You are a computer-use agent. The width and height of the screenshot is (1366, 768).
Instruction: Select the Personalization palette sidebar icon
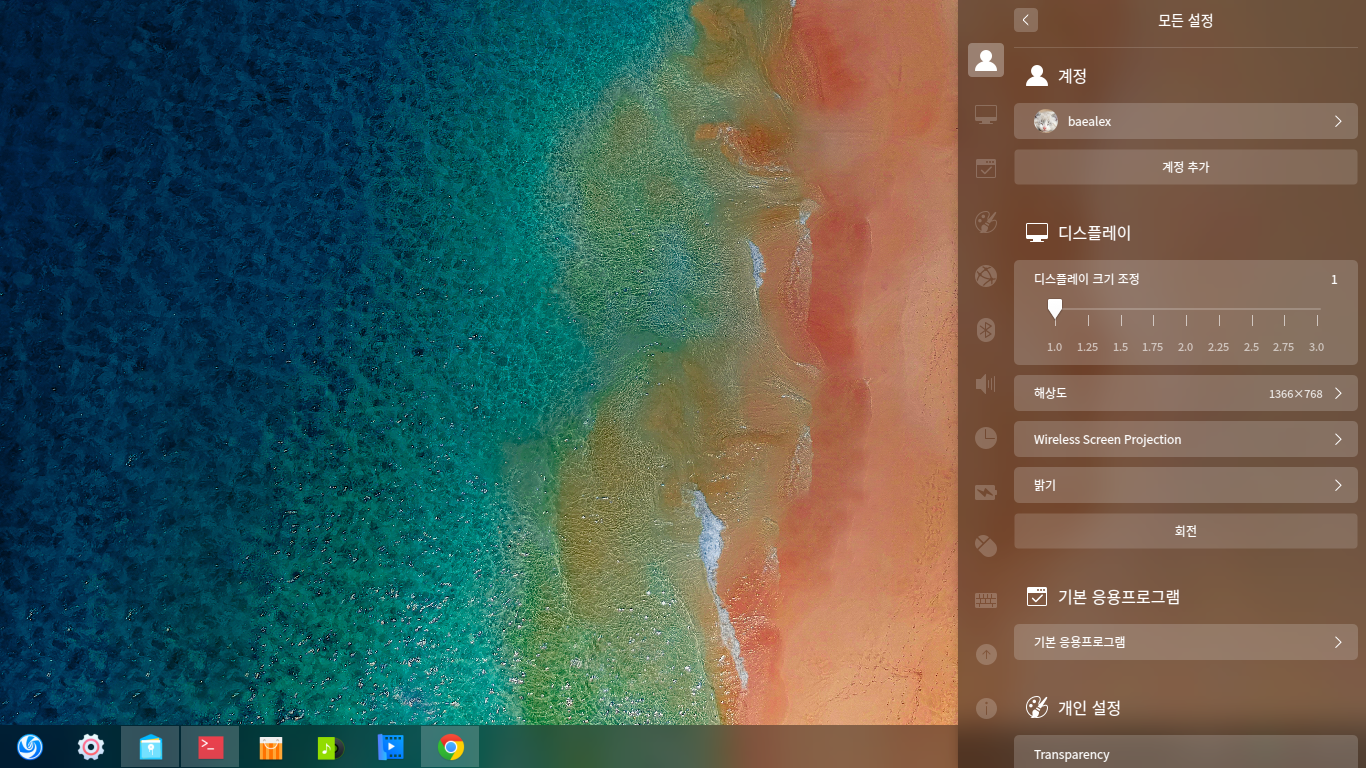(x=986, y=222)
